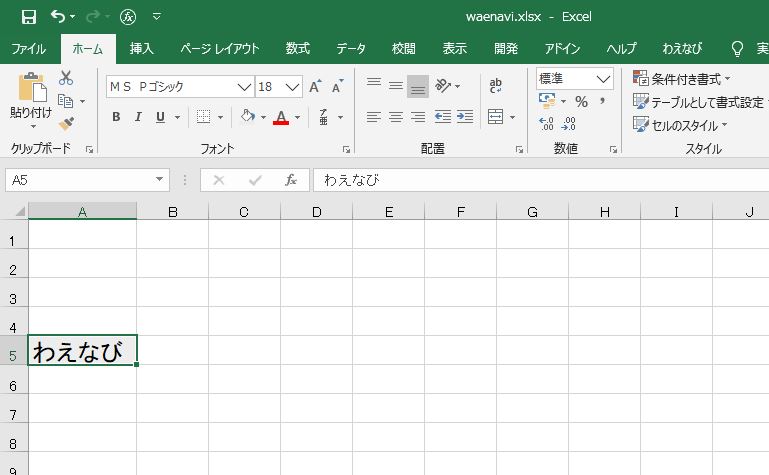Undo the last action
Screen dimensions: 769x475
tap(57, 17)
